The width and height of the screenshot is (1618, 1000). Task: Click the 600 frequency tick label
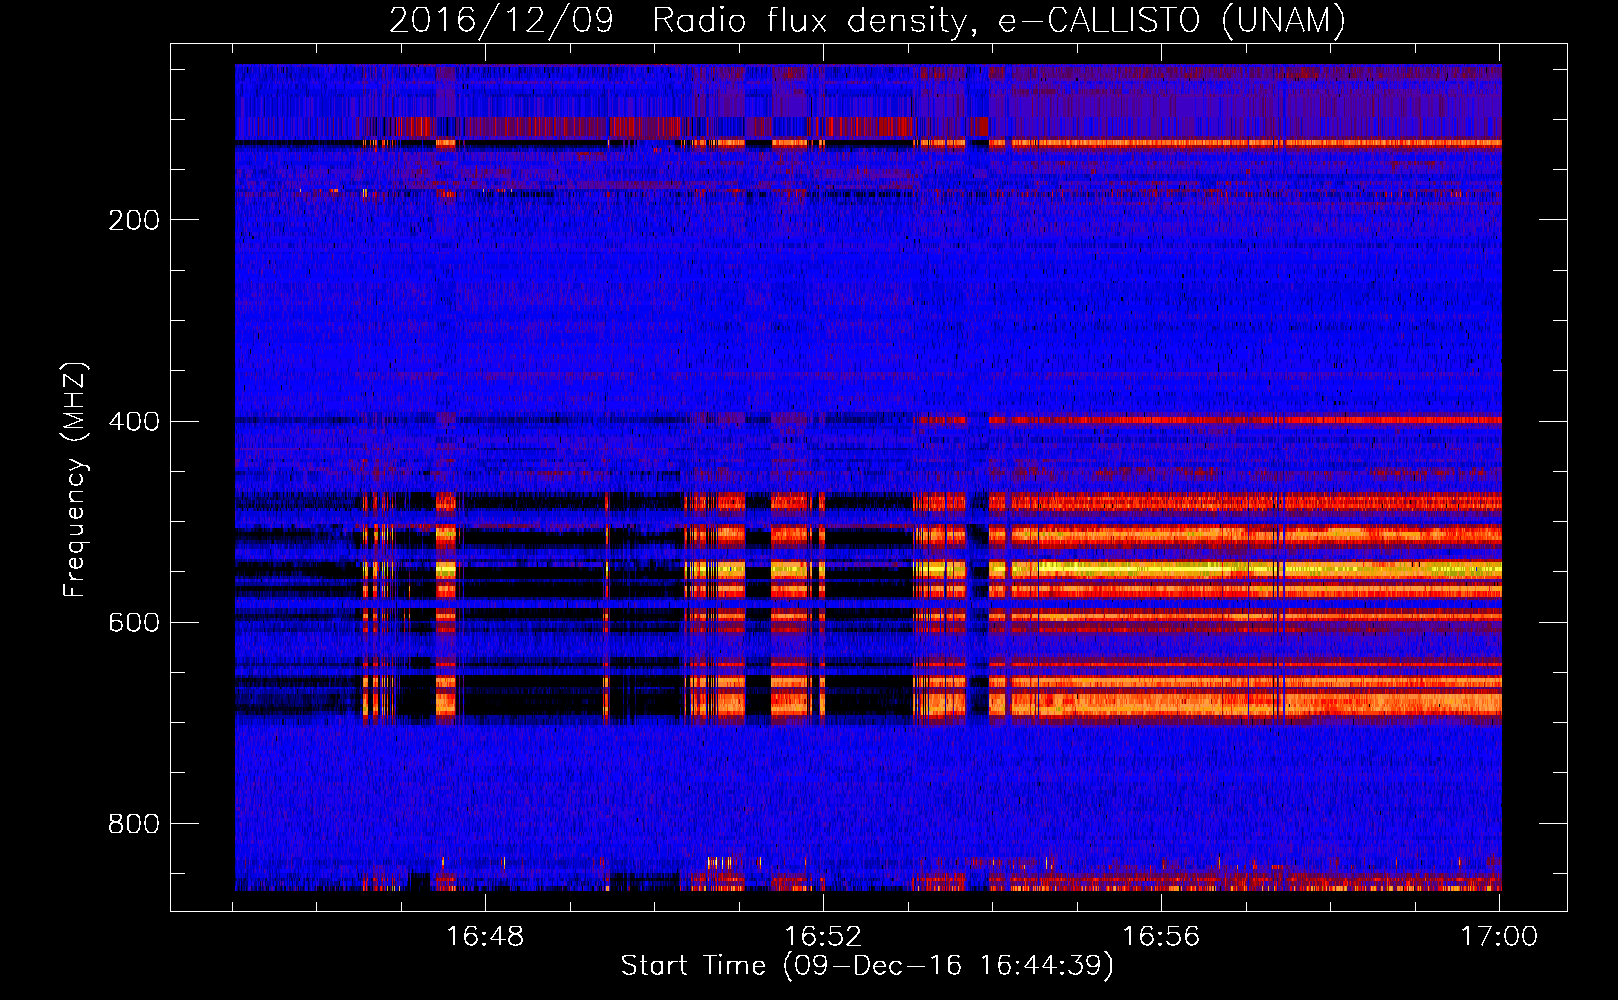click(134, 622)
